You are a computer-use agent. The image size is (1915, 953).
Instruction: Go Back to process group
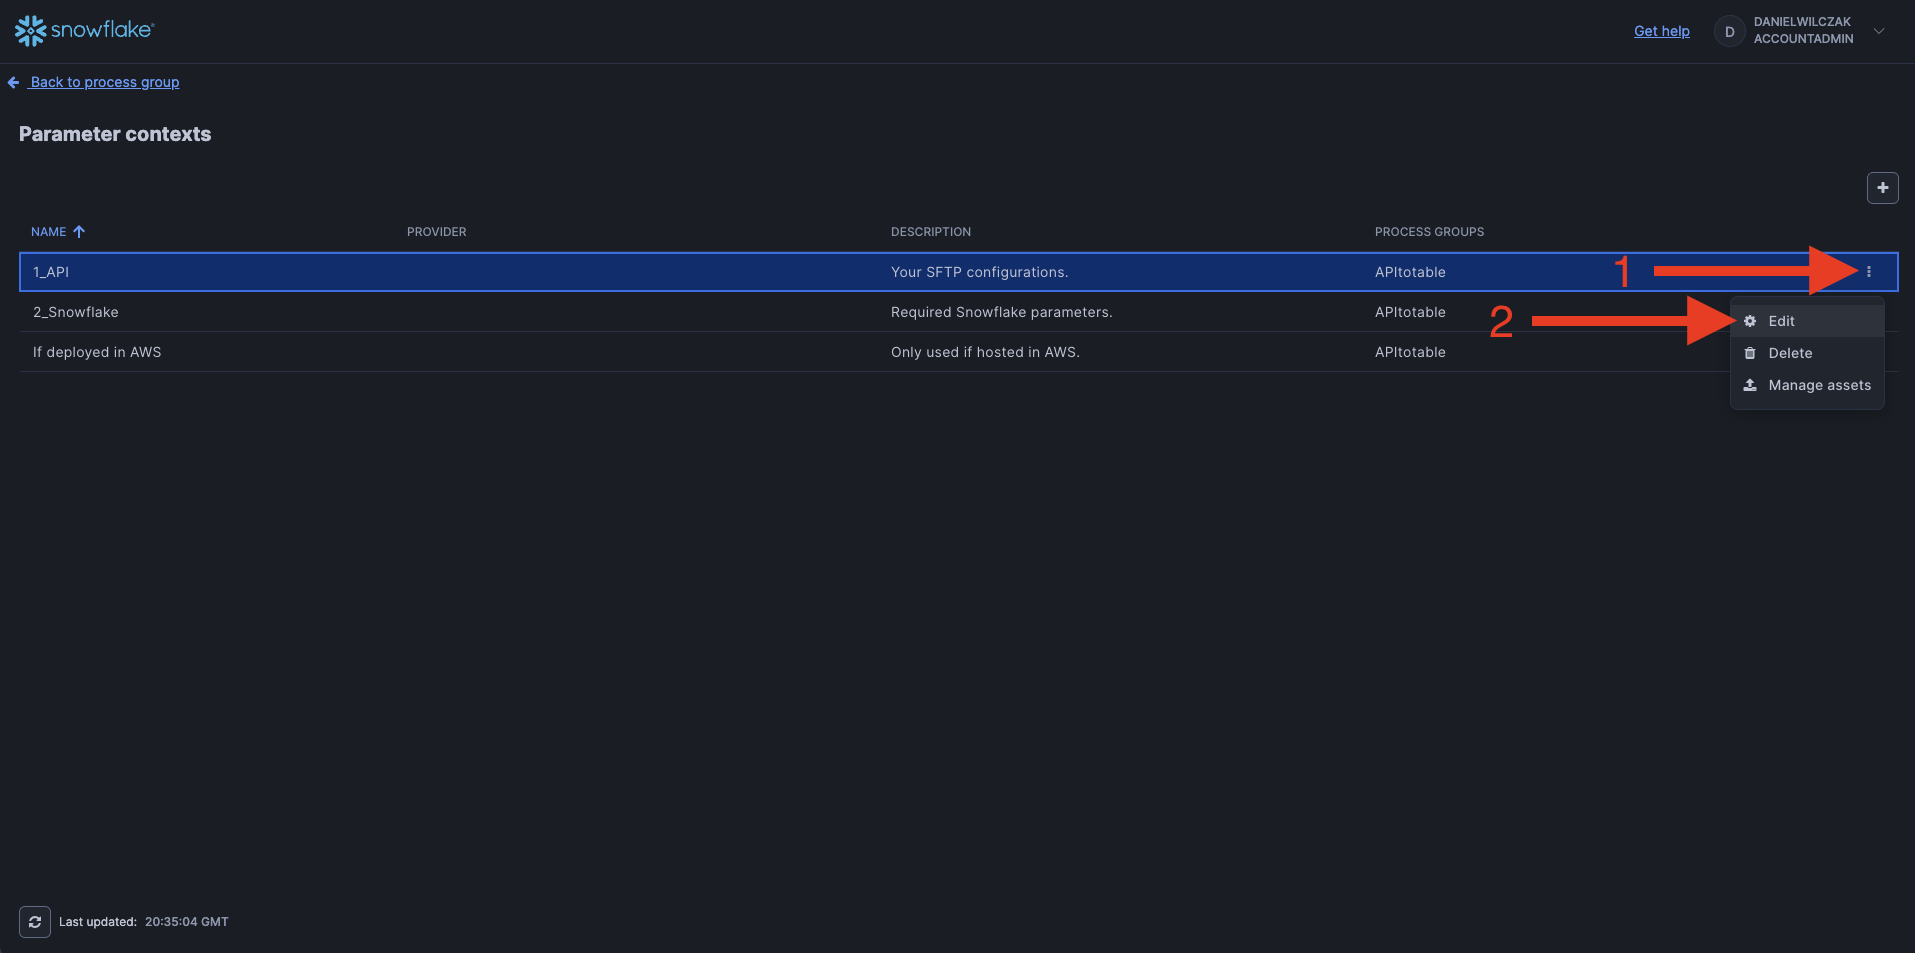click(x=104, y=82)
